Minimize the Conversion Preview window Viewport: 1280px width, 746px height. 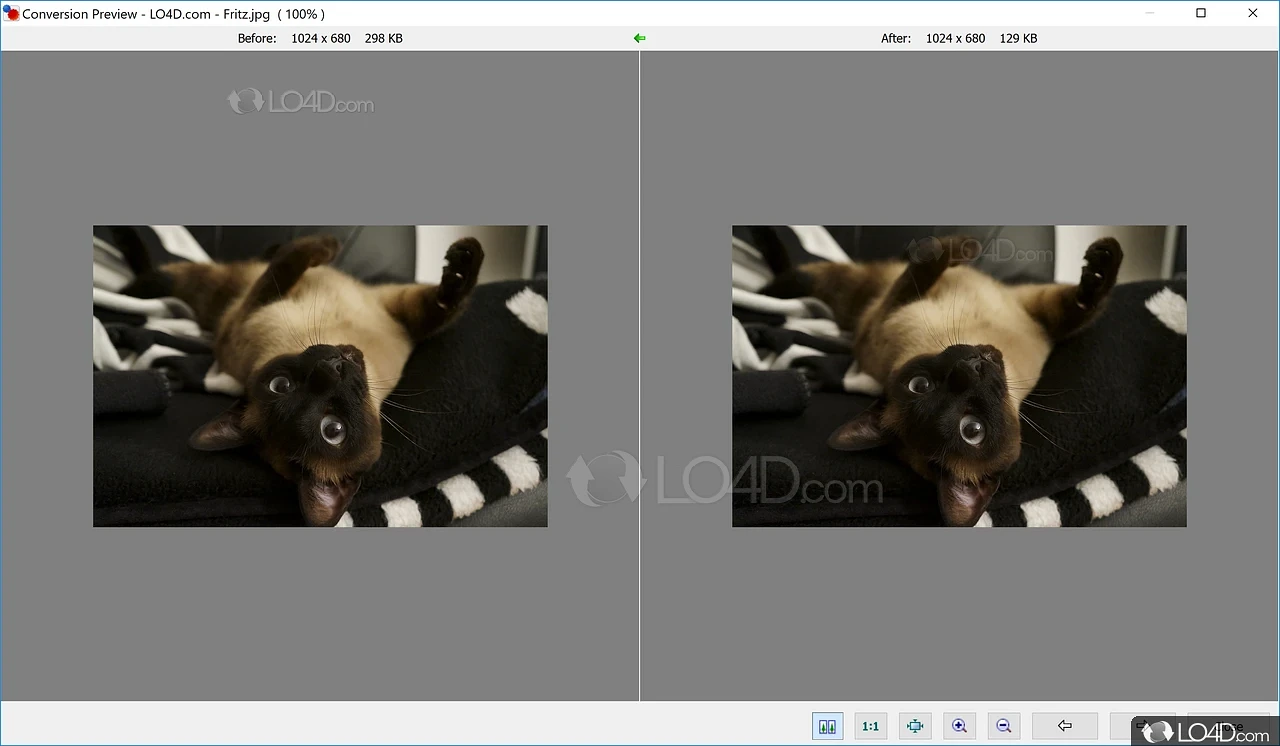click(x=1149, y=14)
